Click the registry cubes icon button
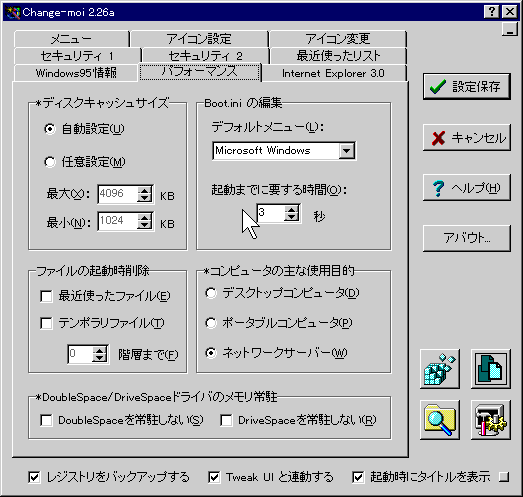Screen dimensions: 523x497 pyautogui.click(x=440, y=369)
